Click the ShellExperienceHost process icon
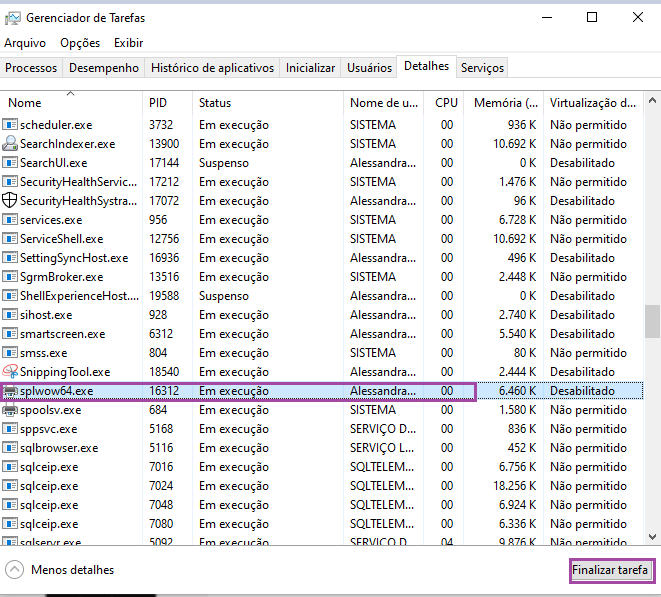Screen dimensions: 661x597 coord(10,296)
